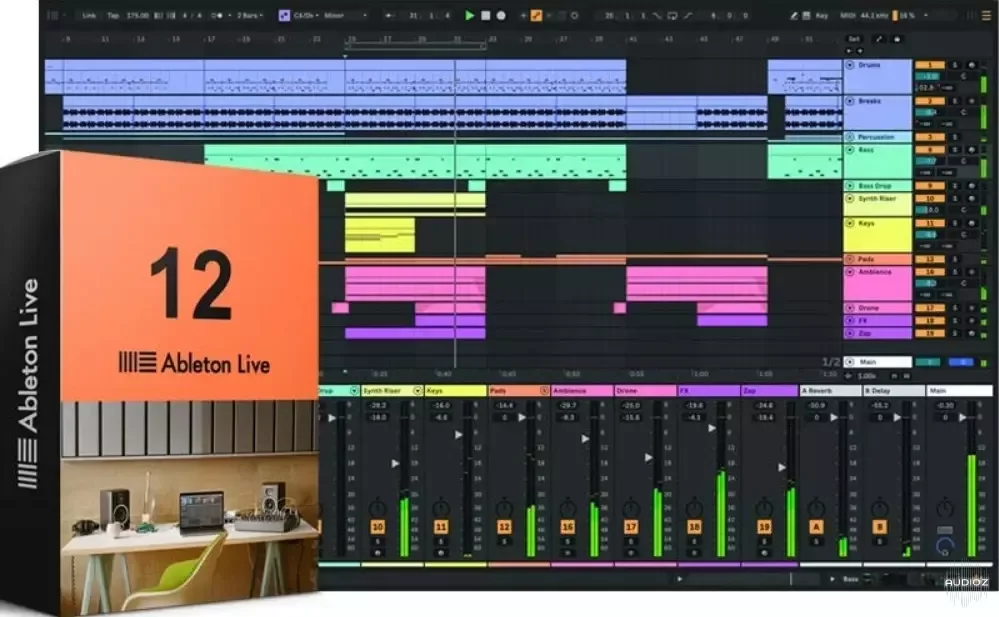Viewport: 999px width, 617px height.
Task: Solo the Drums track
Action: coord(954,65)
